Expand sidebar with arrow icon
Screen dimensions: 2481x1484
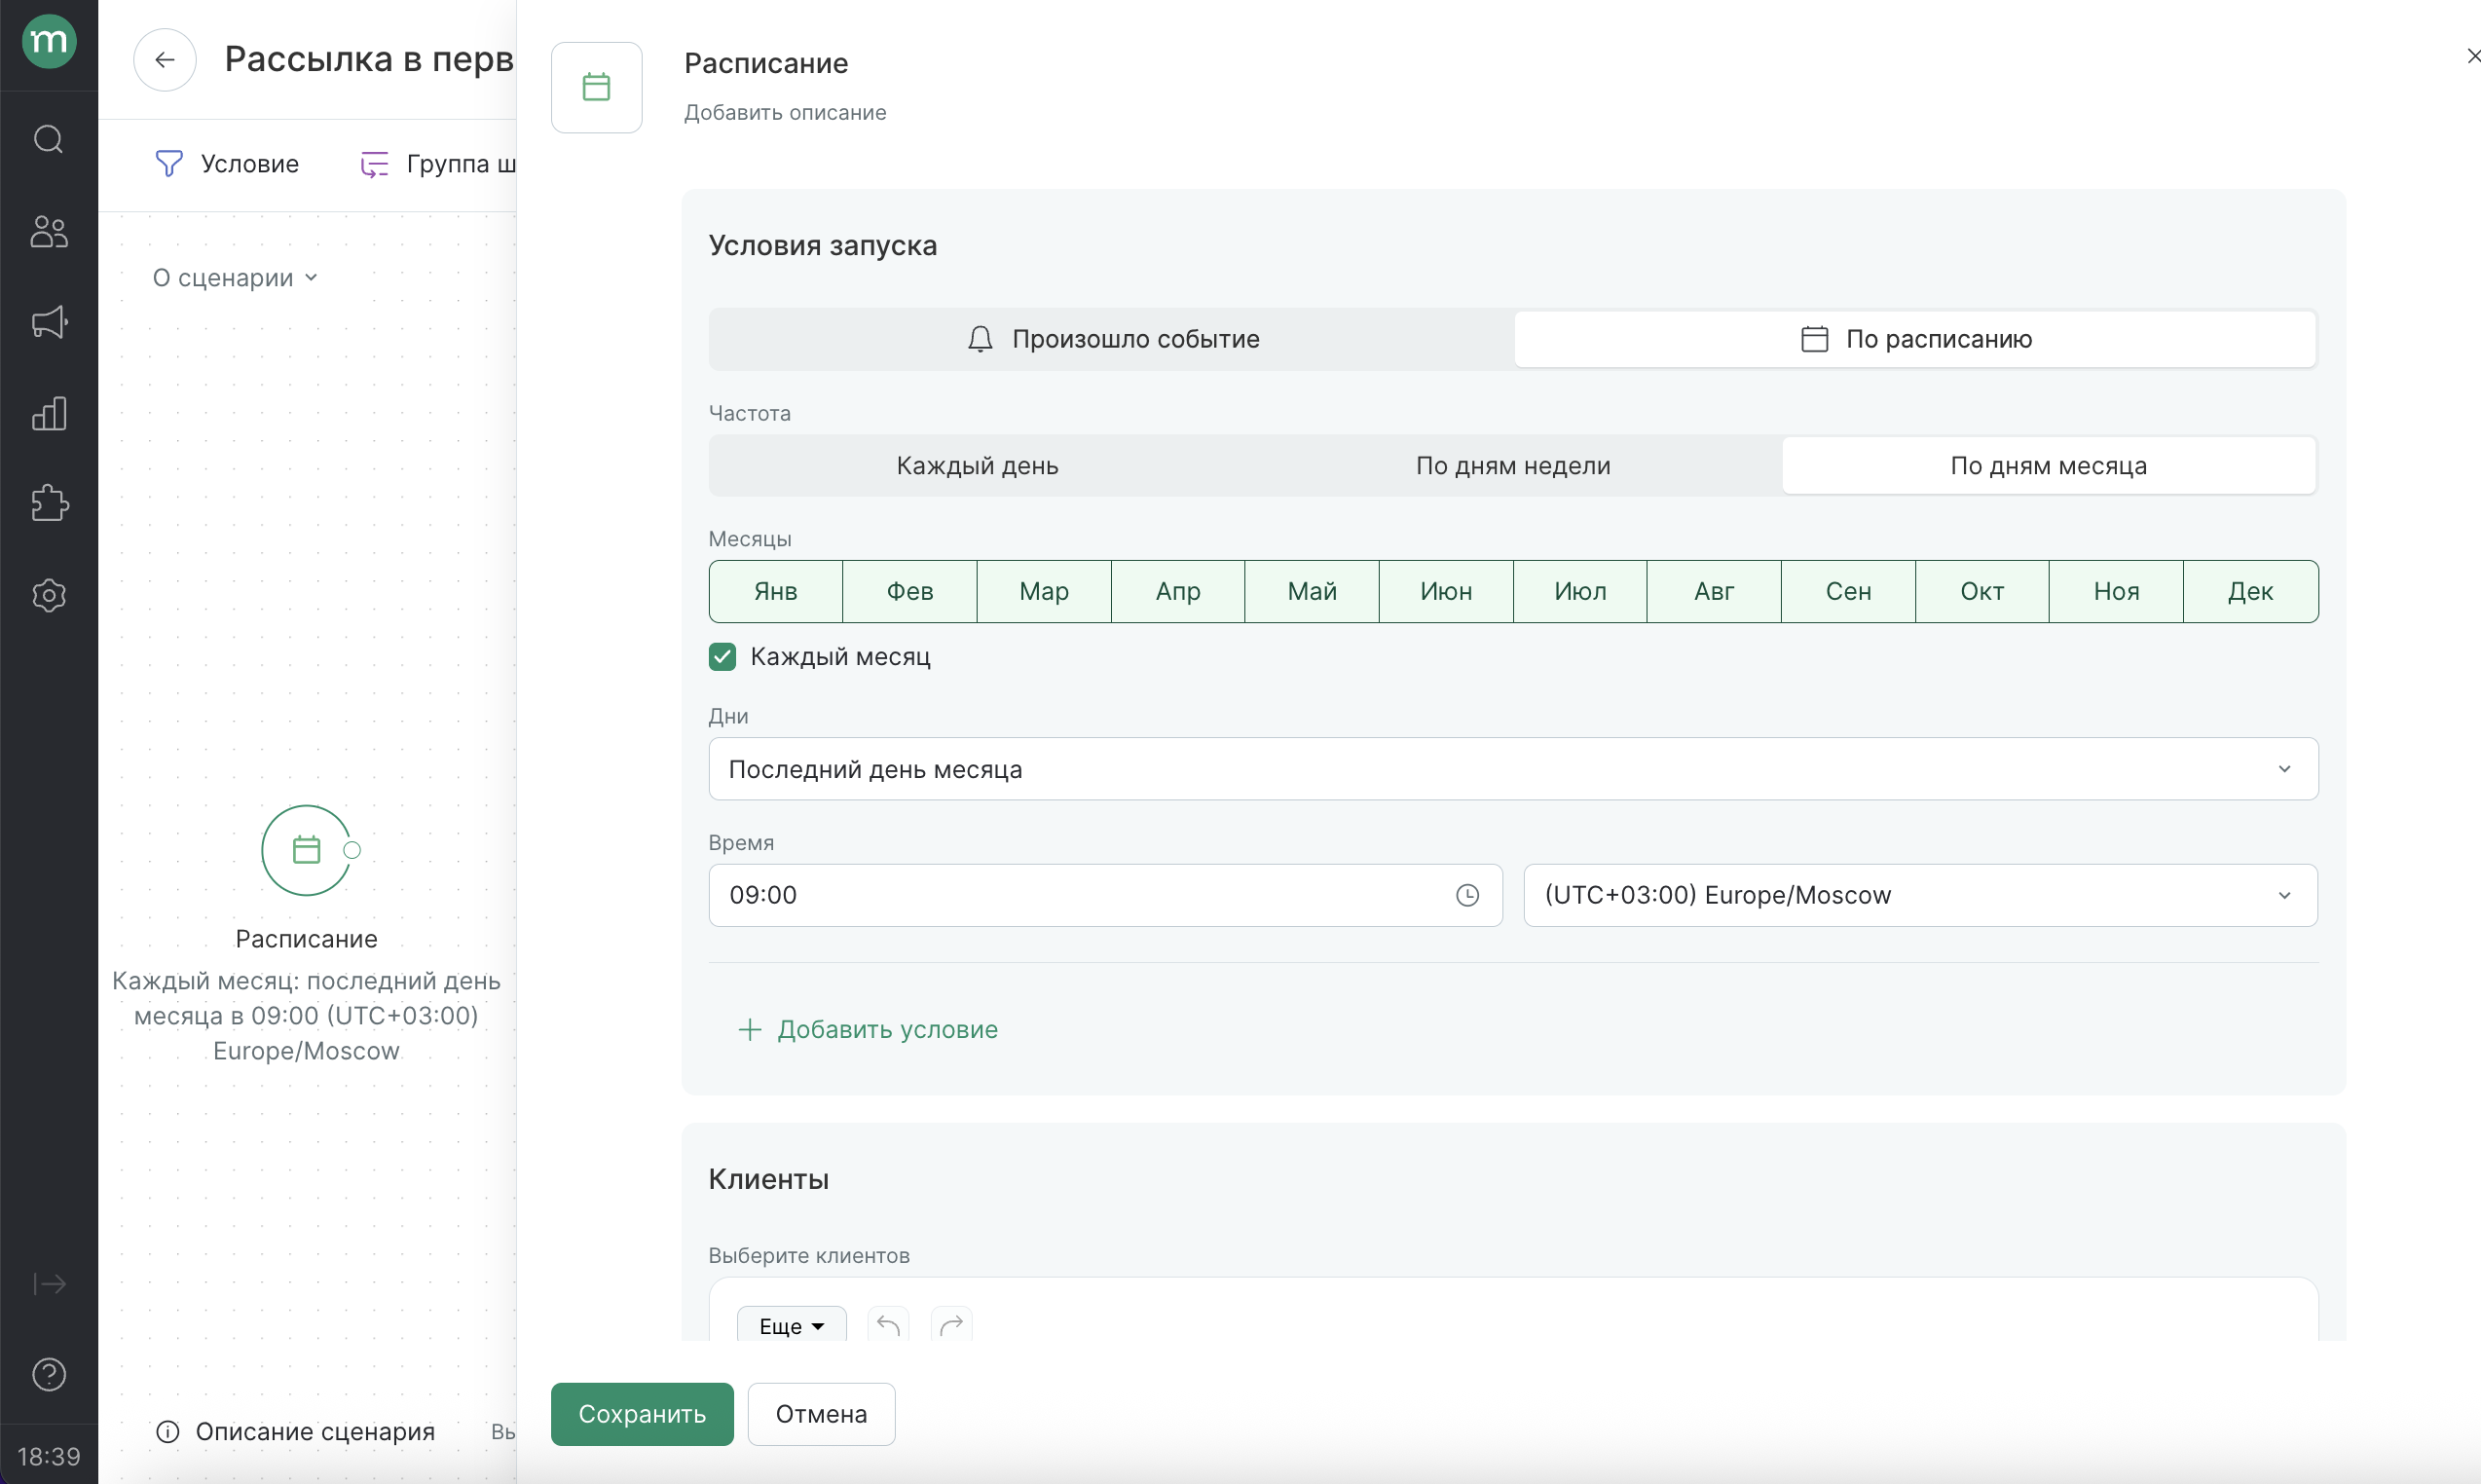(x=49, y=1284)
